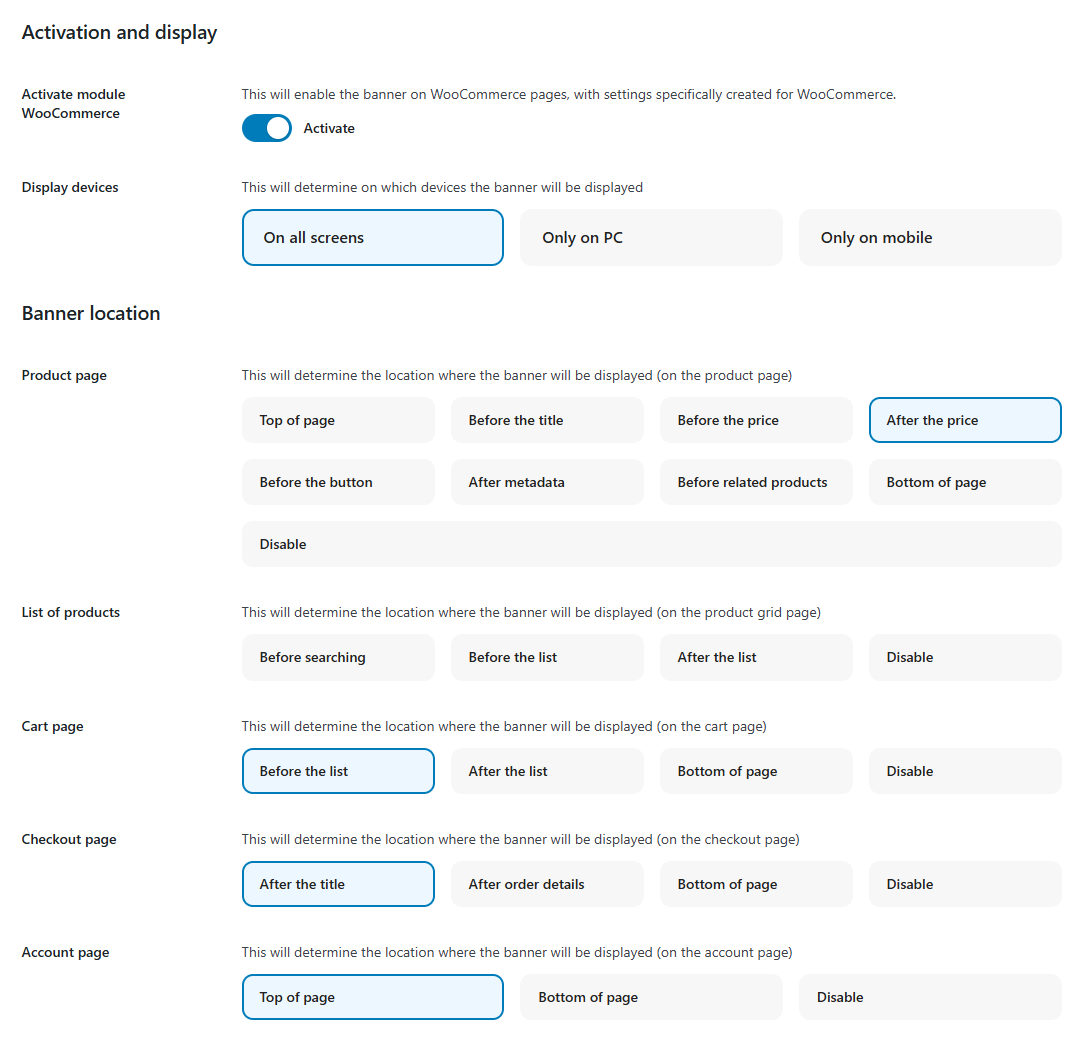The height and width of the screenshot is (1045, 1087).
Task: Disable the banner on product page
Action: click(x=651, y=544)
